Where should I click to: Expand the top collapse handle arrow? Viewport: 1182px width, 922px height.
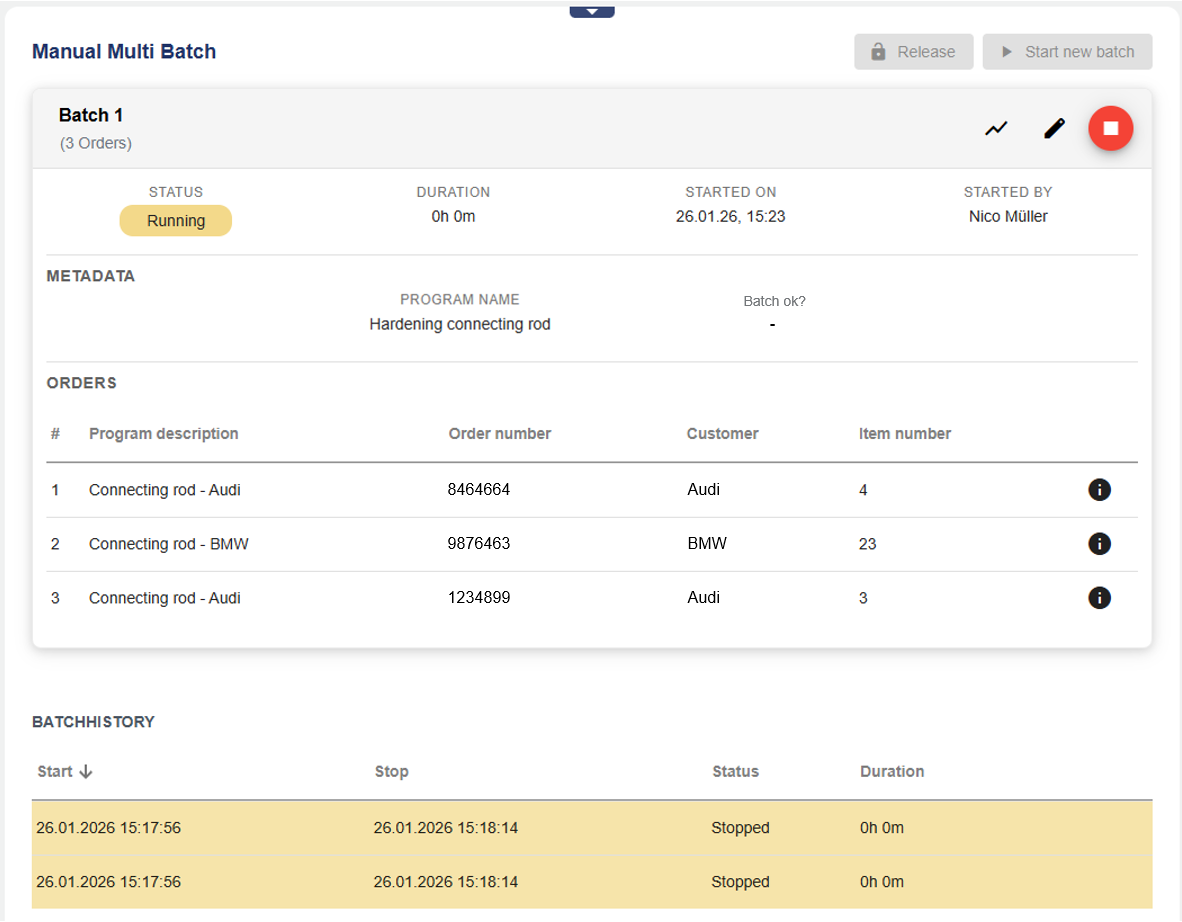[x=592, y=11]
